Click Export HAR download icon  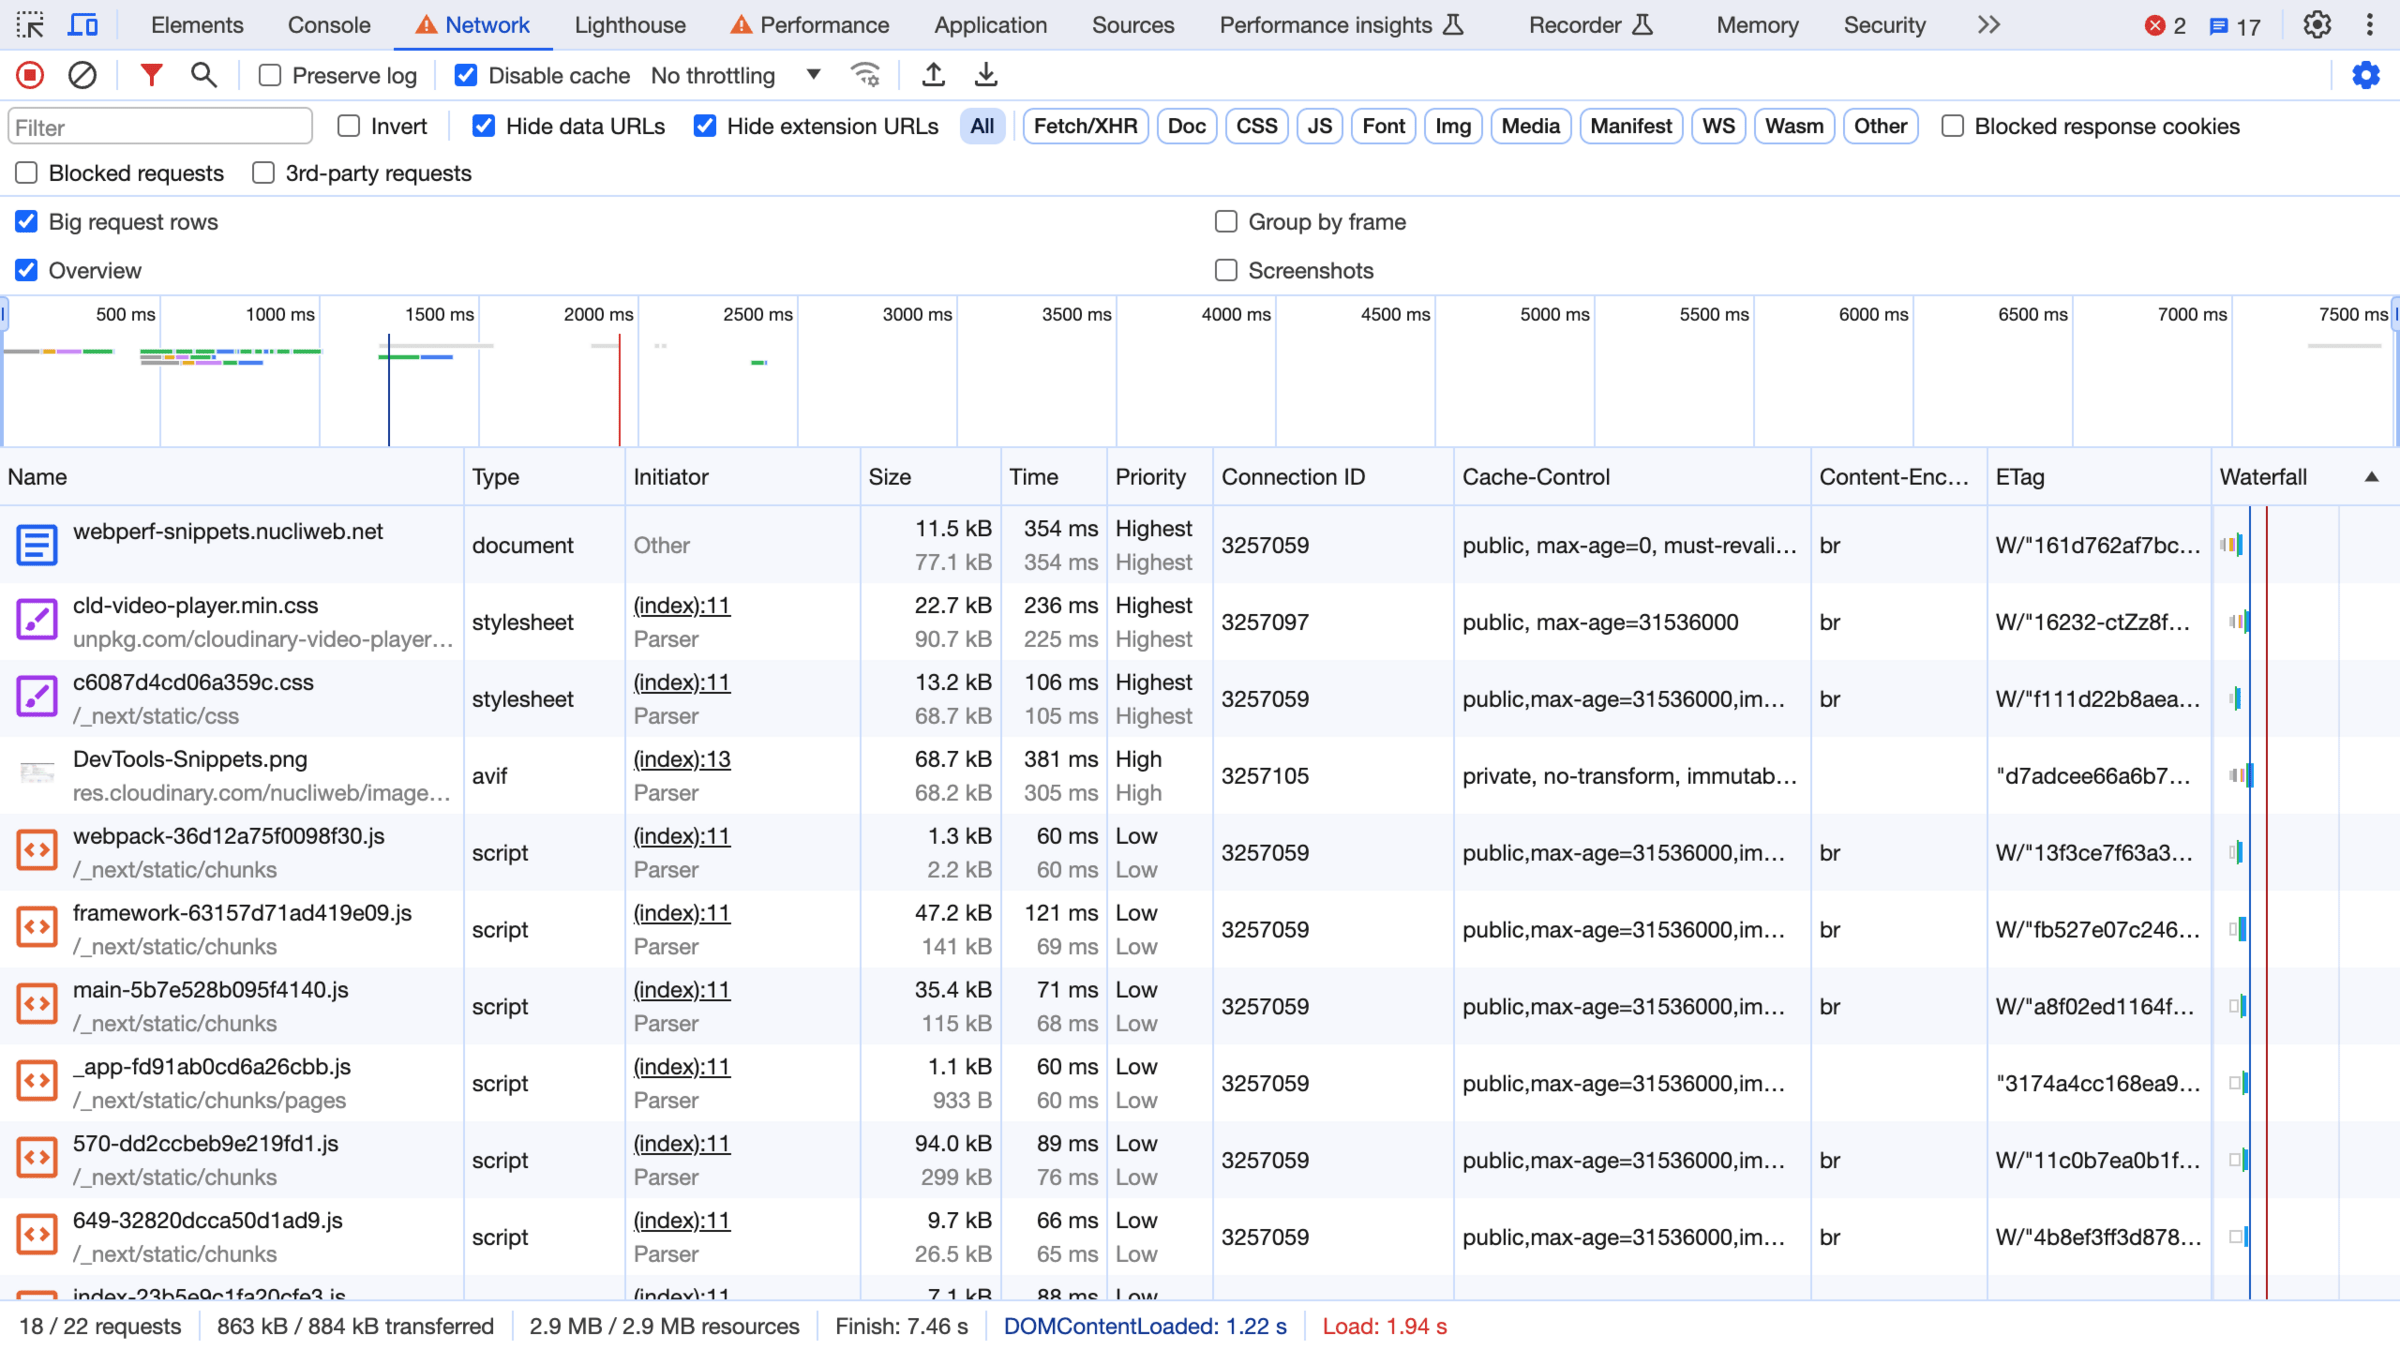[x=986, y=75]
